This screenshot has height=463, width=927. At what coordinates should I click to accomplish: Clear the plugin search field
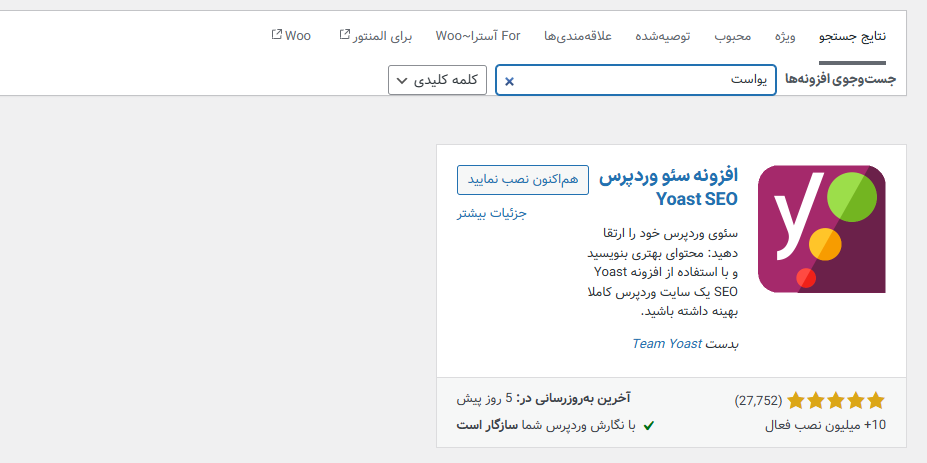point(509,81)
